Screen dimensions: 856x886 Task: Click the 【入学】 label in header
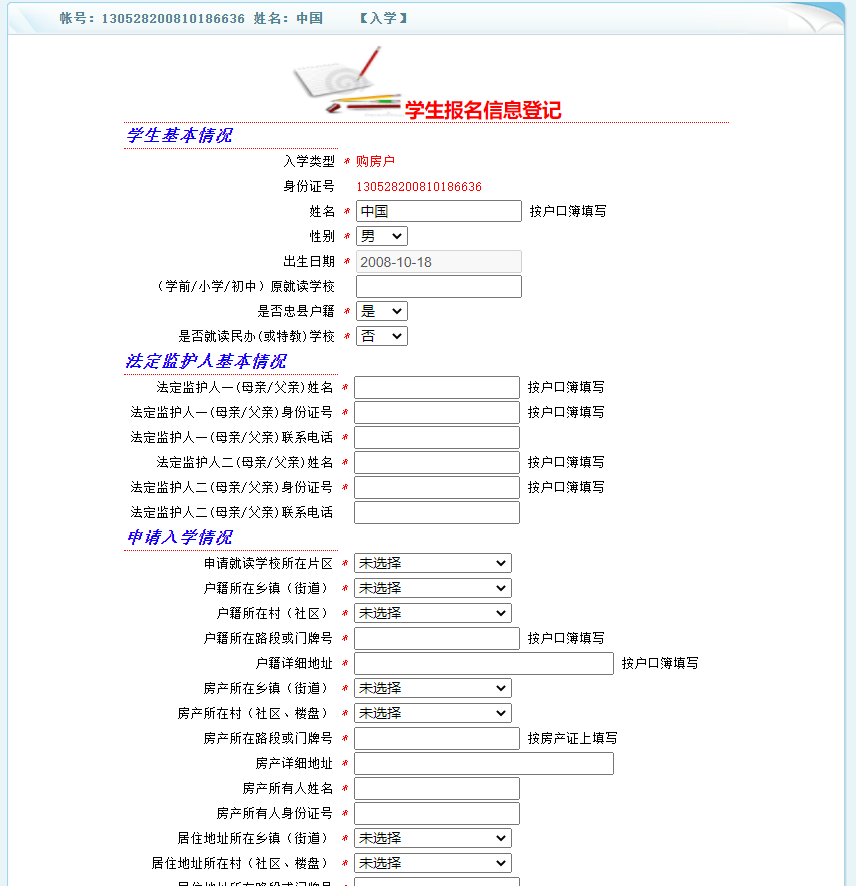[x=383, y=18]
